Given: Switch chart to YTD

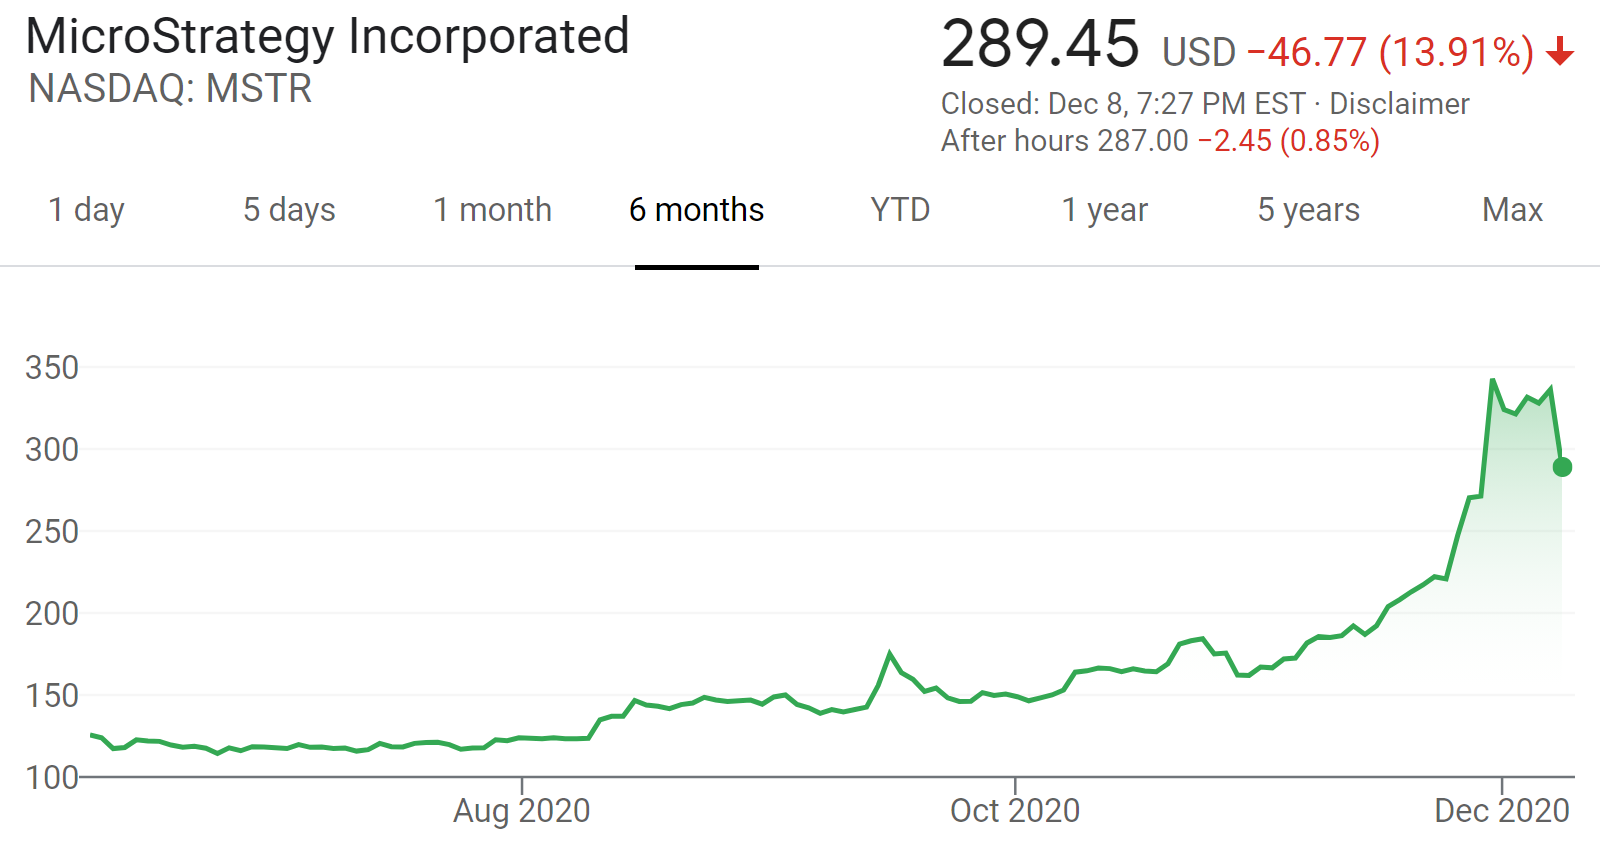Looking at the screenshot, I should (900, 210).
